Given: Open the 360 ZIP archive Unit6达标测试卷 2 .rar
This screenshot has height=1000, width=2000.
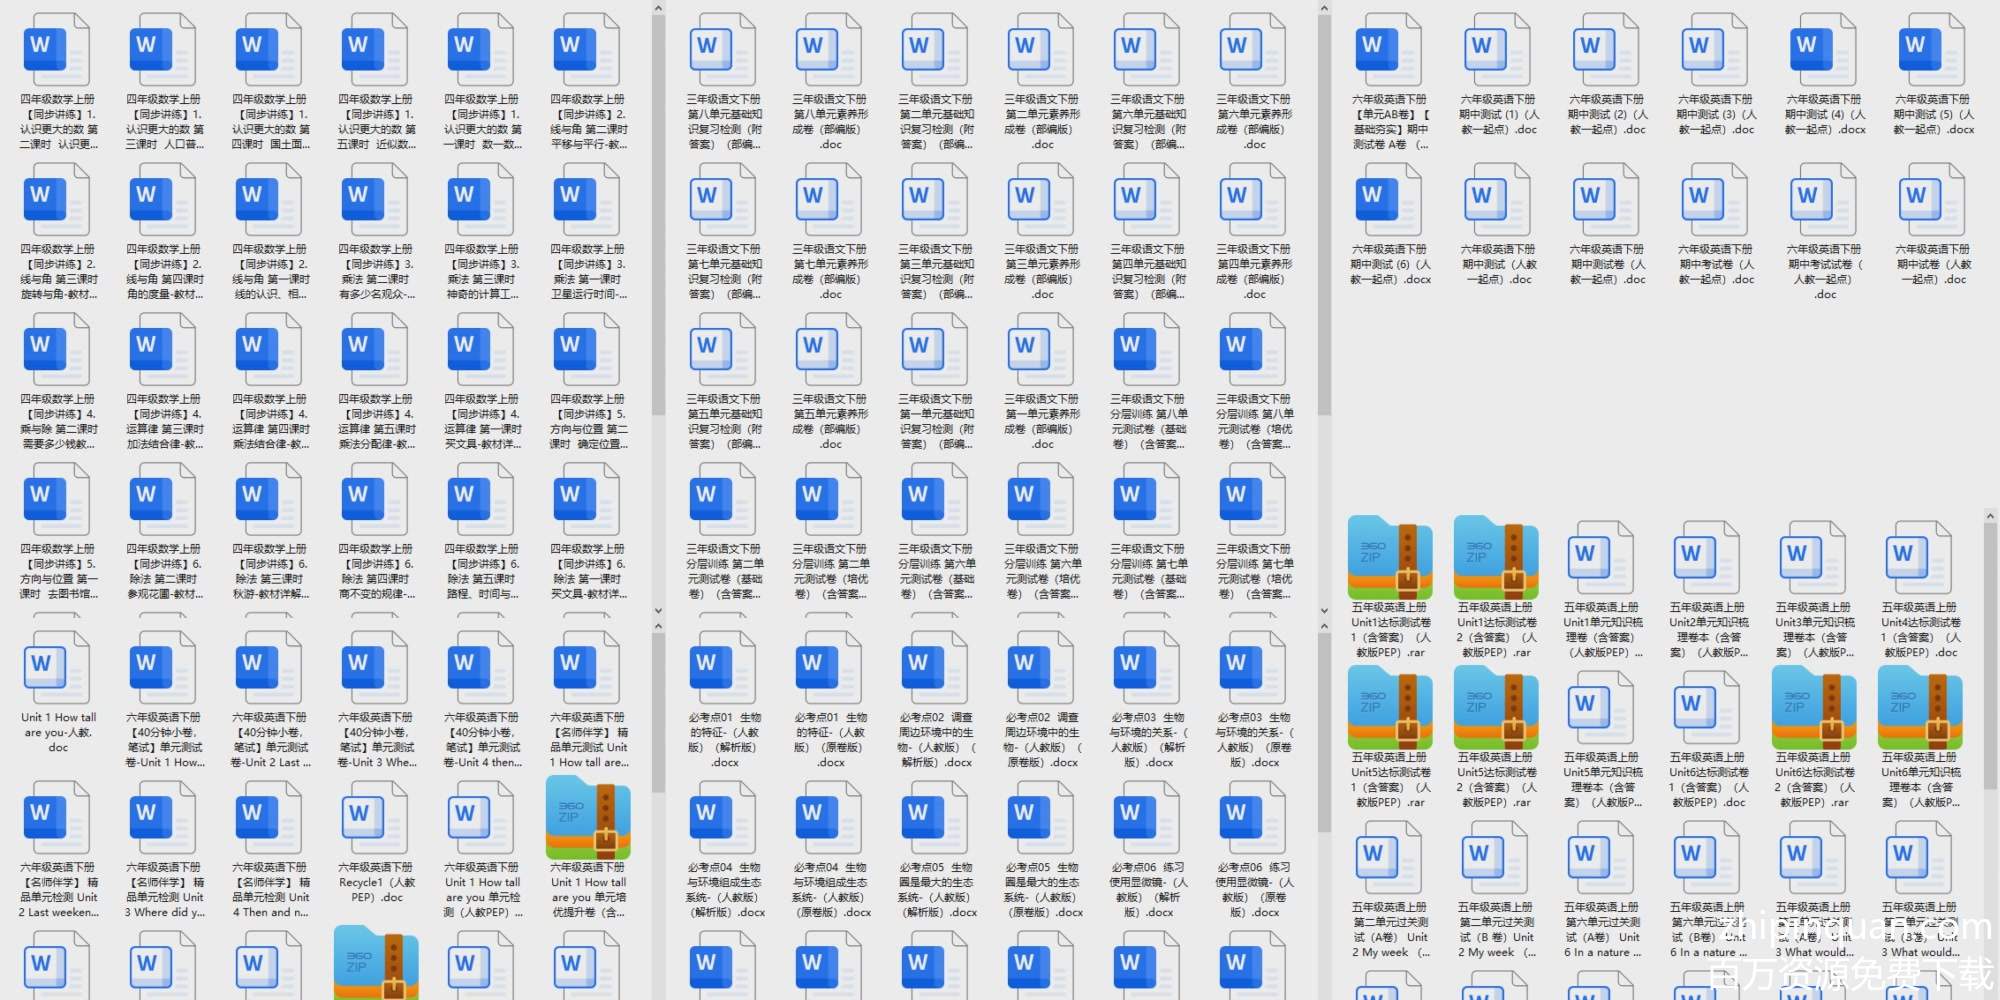Looking at the screenshot, I should pos(1814,707).
